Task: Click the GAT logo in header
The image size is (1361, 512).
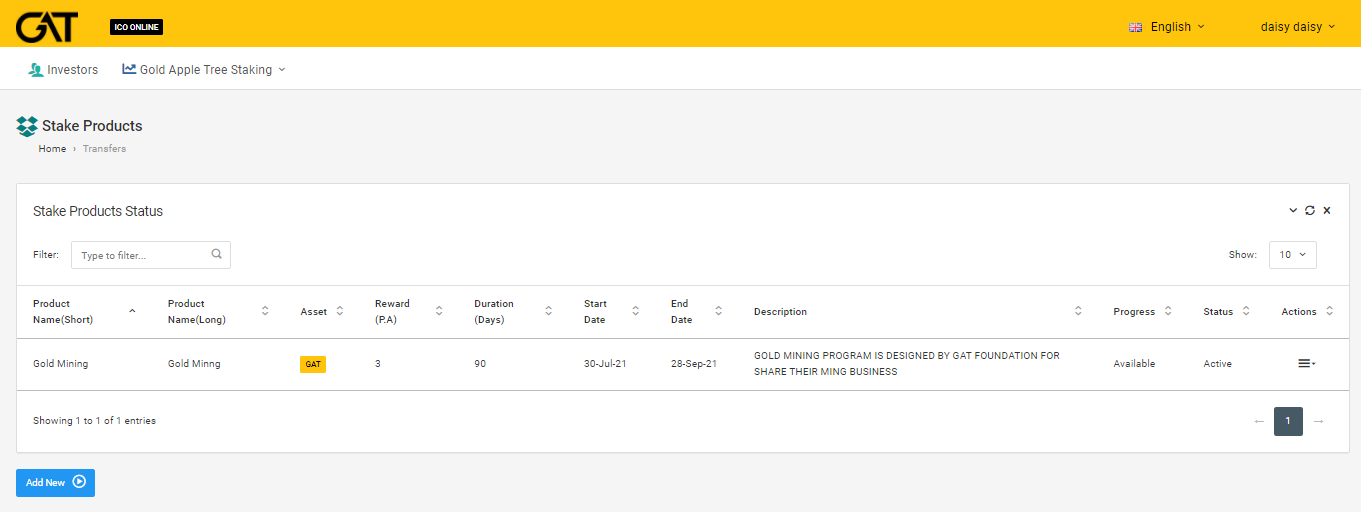Action: tap(47, 25)
